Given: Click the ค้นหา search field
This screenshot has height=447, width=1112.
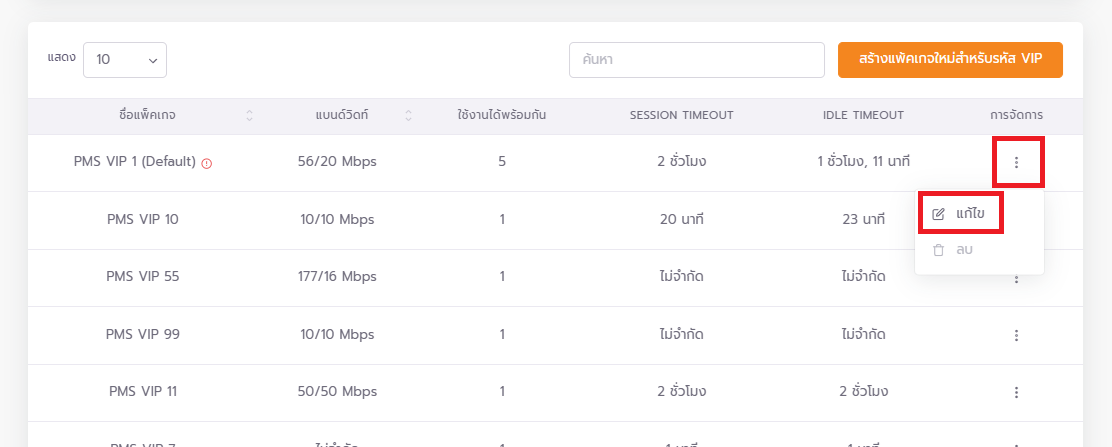Looking at the screenshot, I should (x=696, y=60).
